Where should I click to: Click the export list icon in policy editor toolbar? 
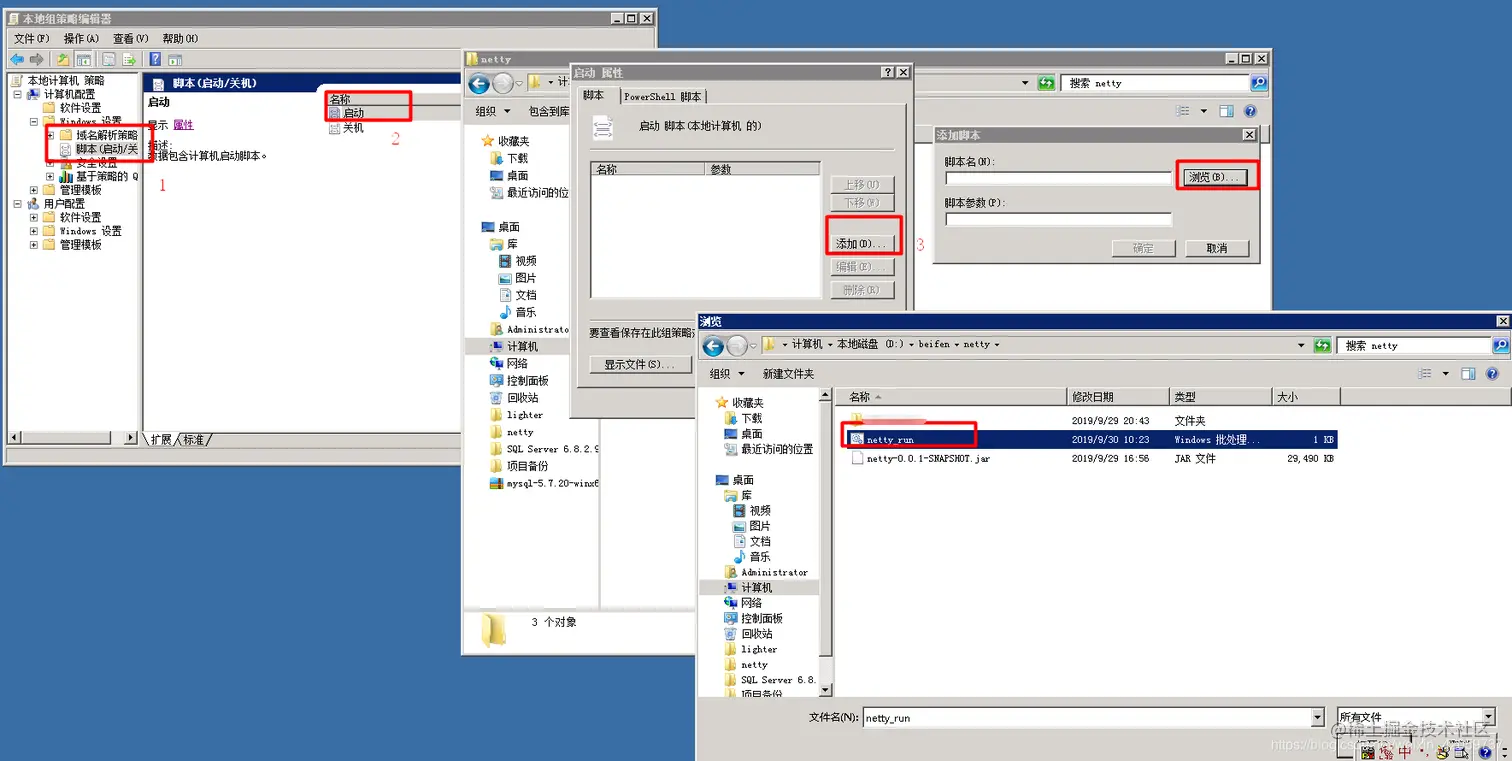click(x=129, y=59)
